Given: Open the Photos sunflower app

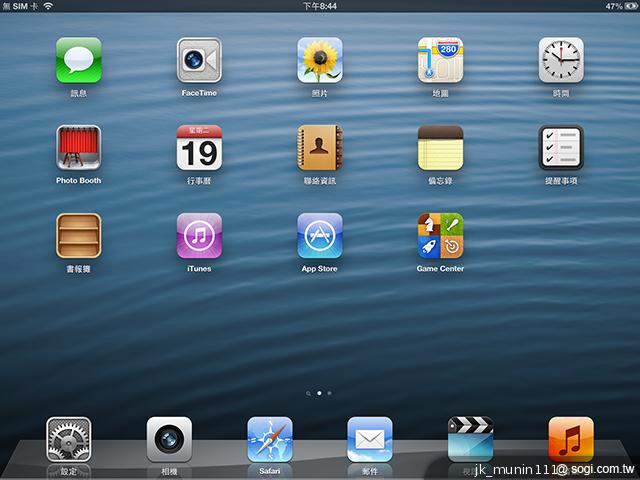Looking at the screenshot, I should [320, 60].
